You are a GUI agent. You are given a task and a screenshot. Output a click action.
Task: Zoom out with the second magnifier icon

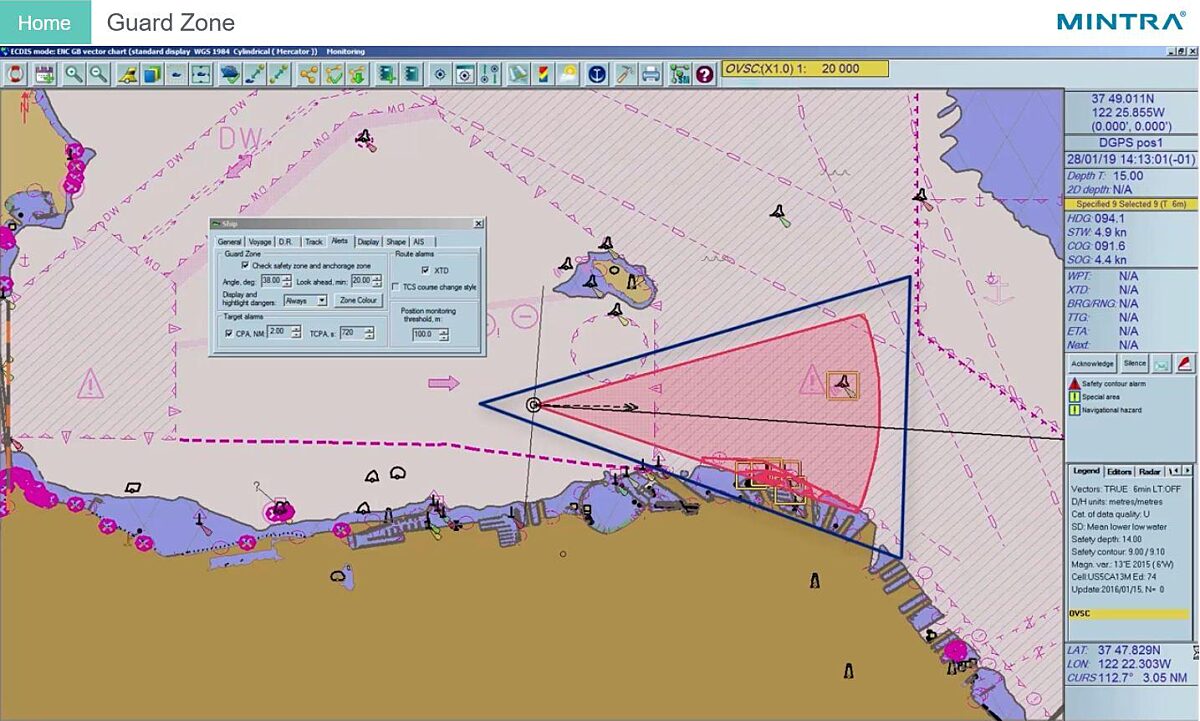coord(97,73)
